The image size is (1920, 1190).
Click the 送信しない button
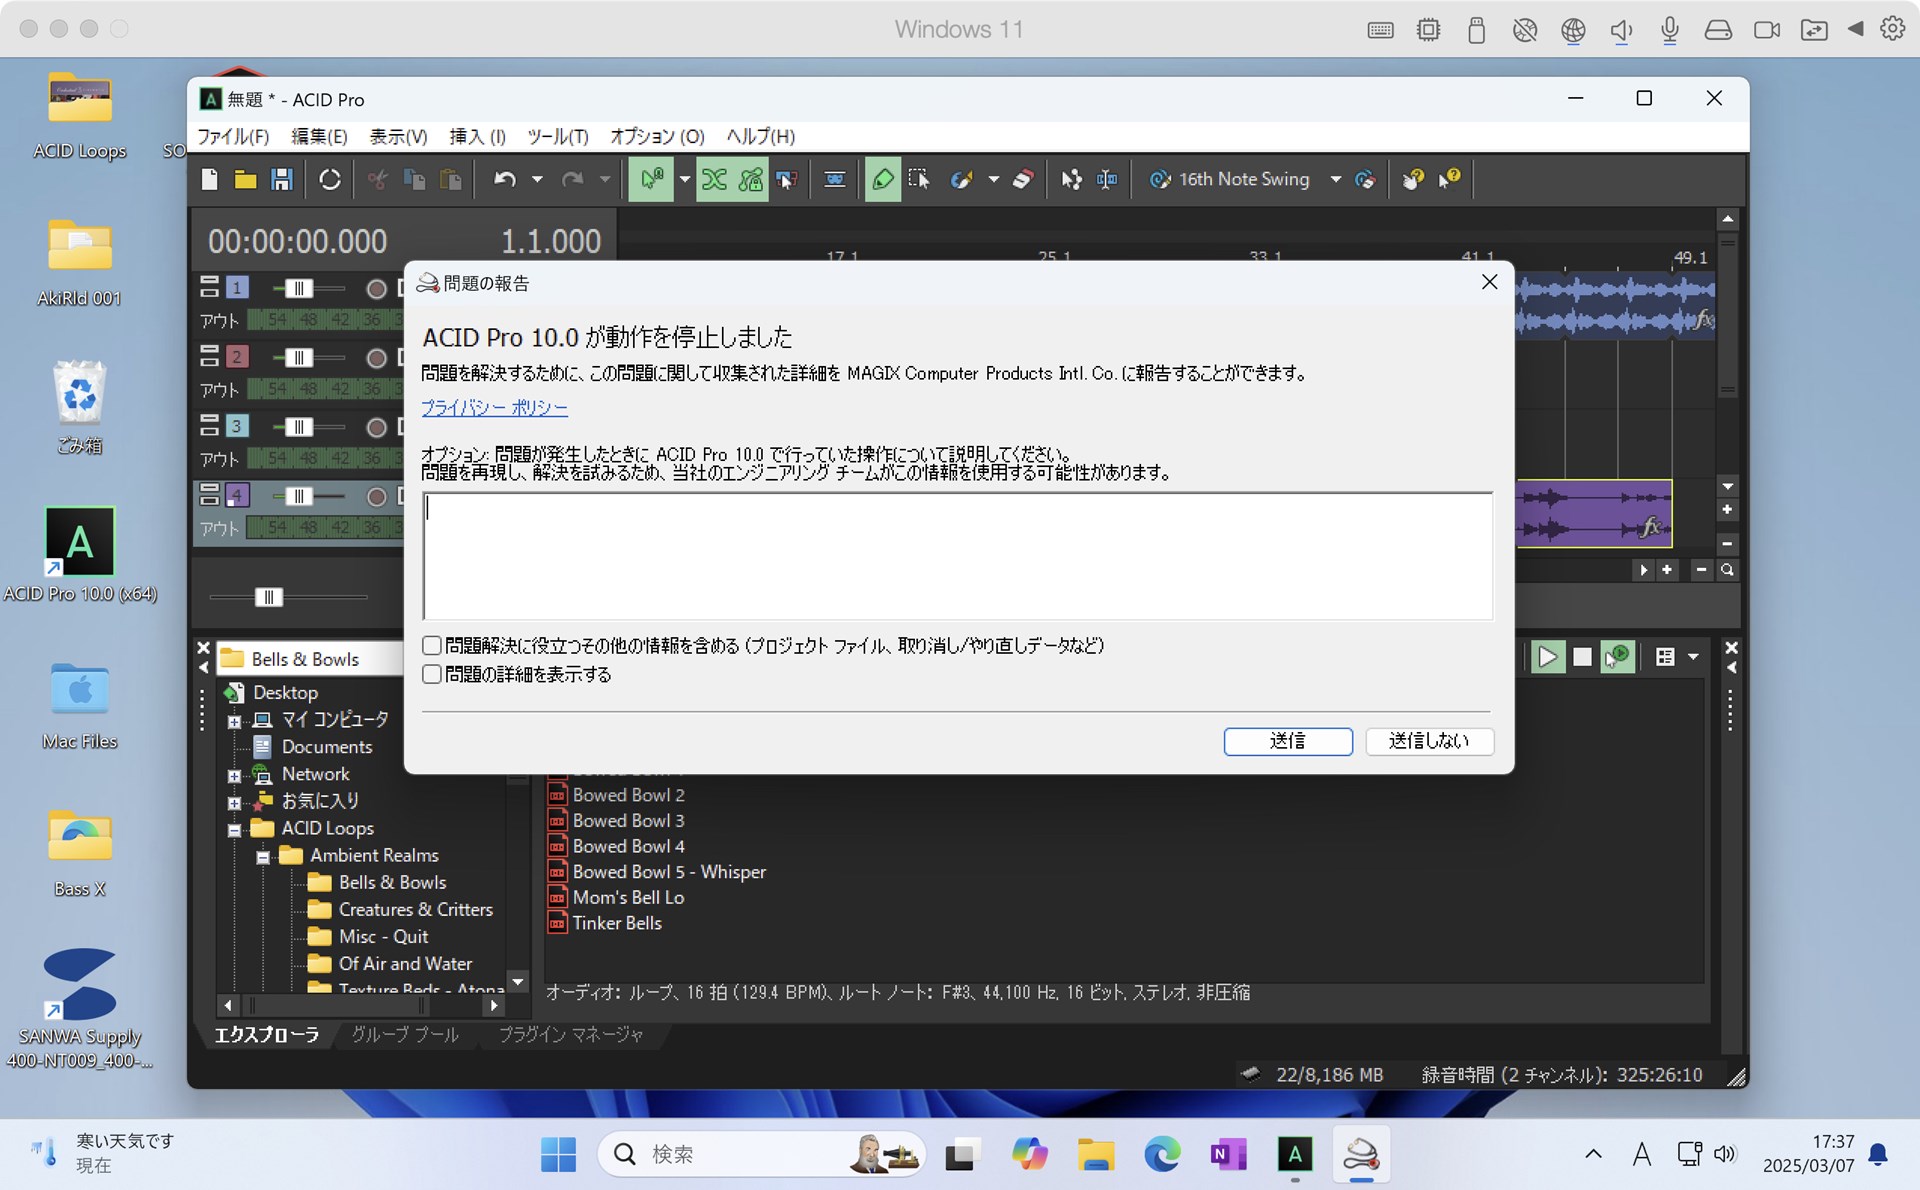tap(1429, 741)
